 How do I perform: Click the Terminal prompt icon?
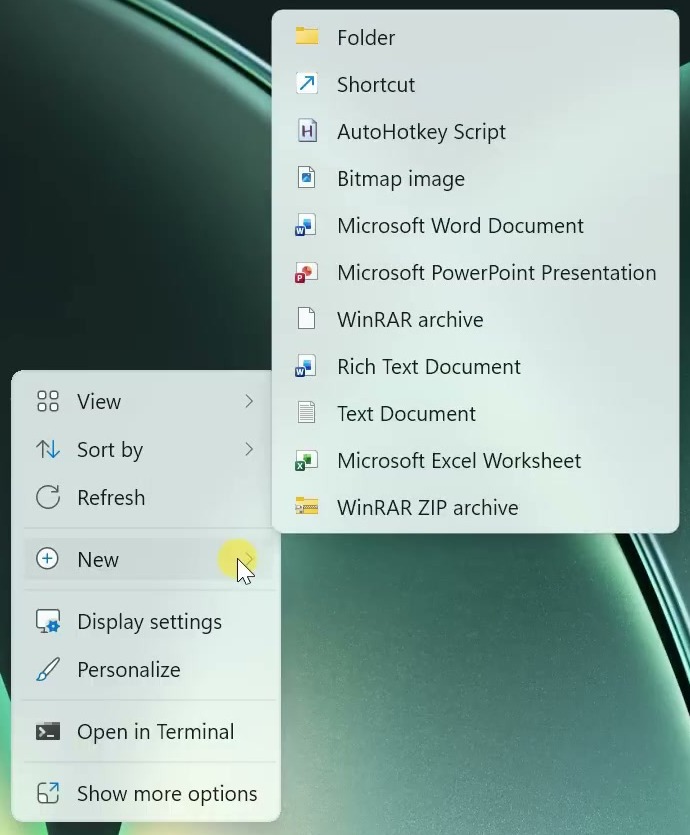click(48, 731)
